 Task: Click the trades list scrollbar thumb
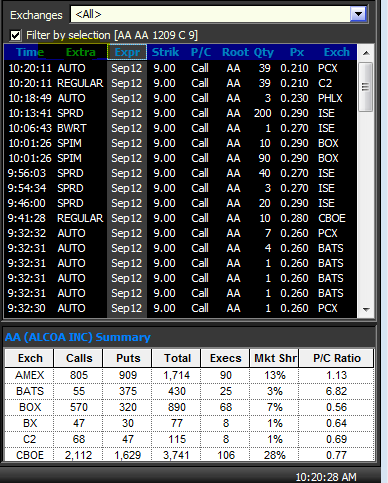click(x=366, y=87)
